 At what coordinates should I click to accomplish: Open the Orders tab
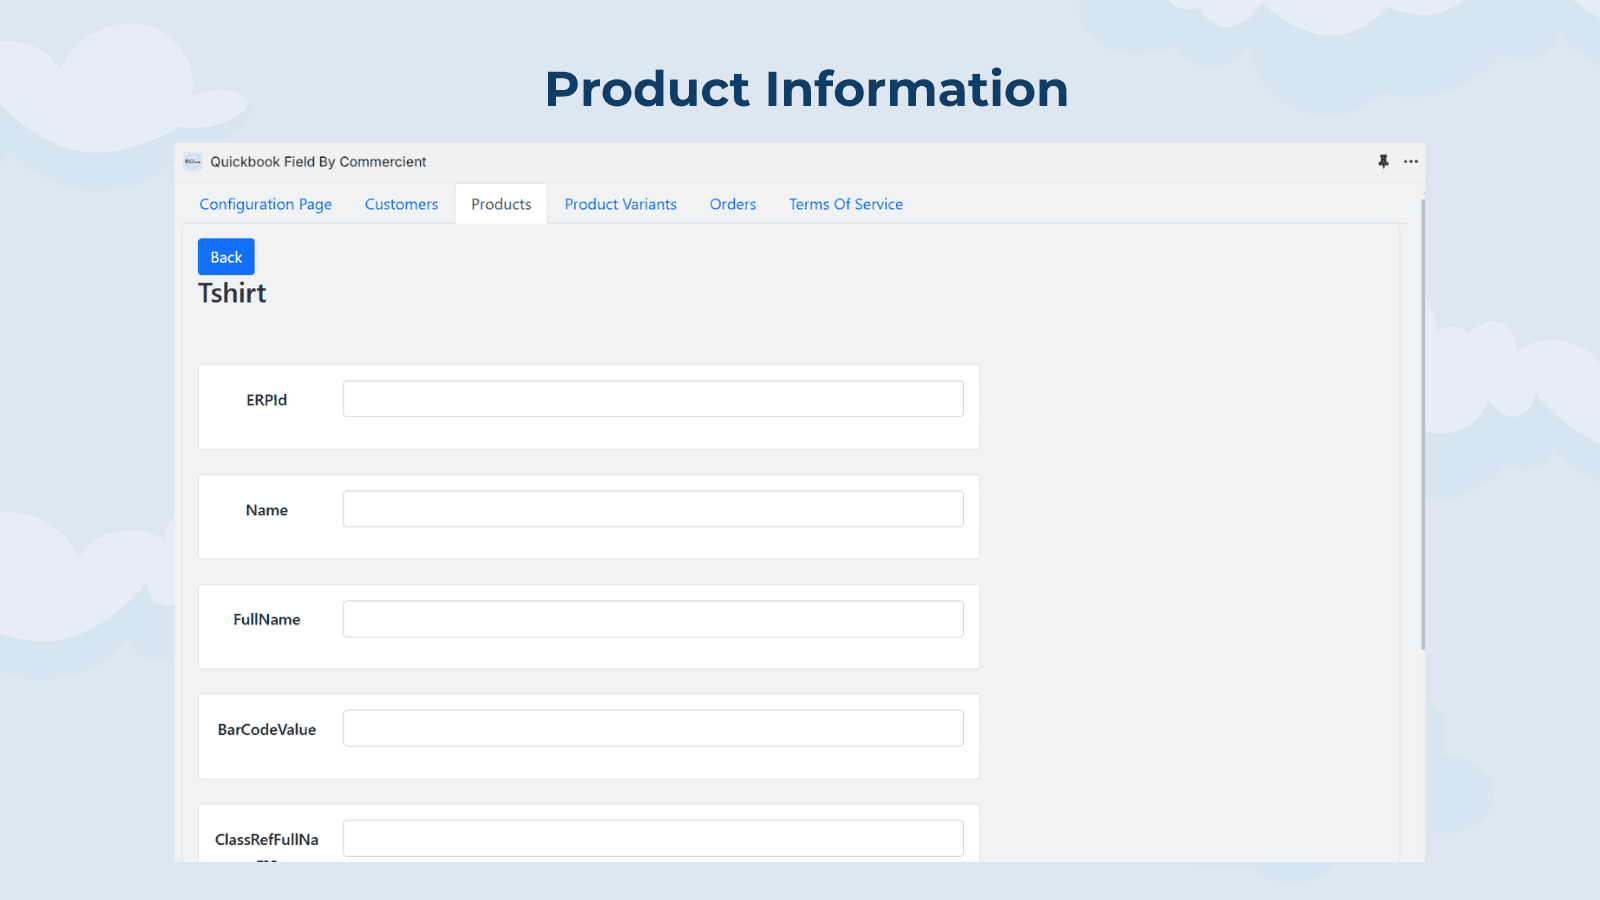pyautogui.click(x=732, y=204)
